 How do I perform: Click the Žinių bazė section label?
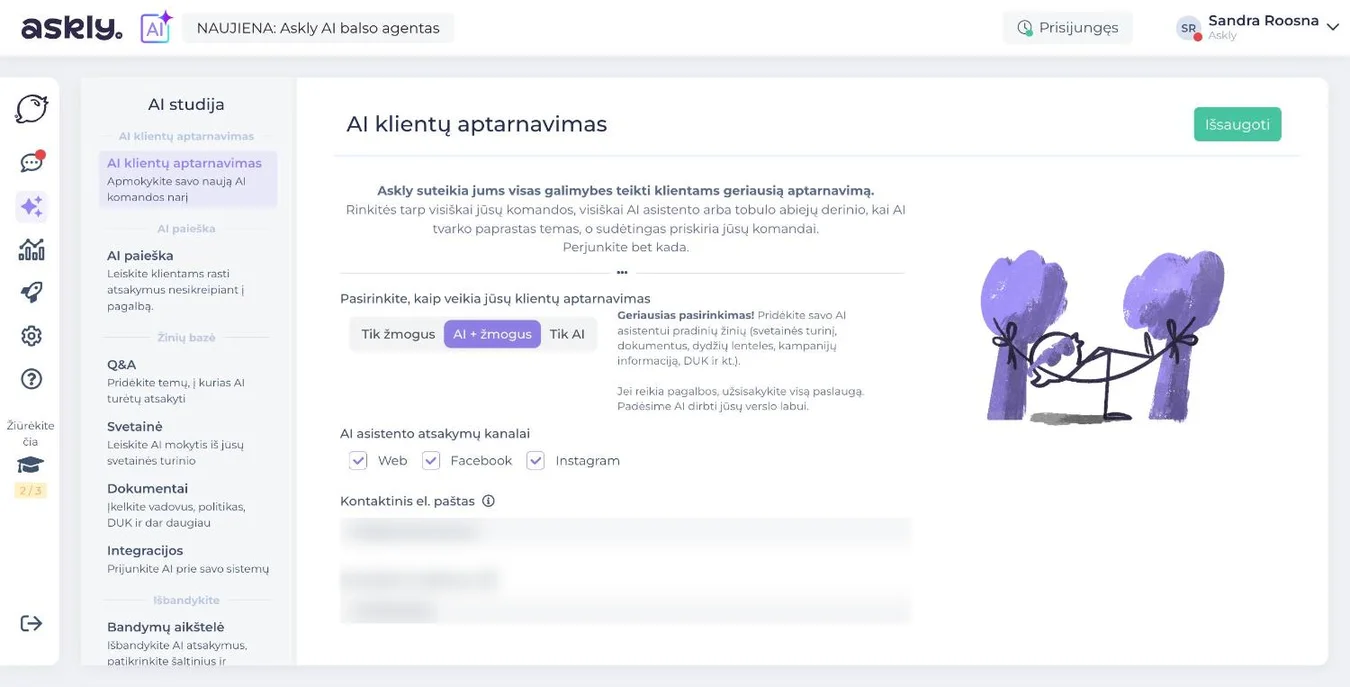click(186, 338)
